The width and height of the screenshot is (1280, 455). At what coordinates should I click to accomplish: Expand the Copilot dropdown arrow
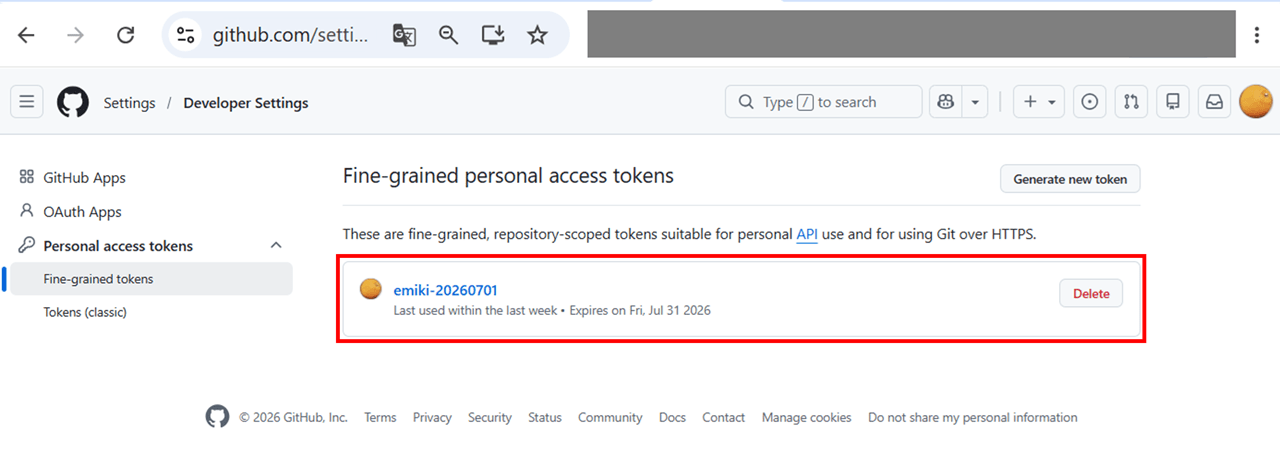pos(975,102)
